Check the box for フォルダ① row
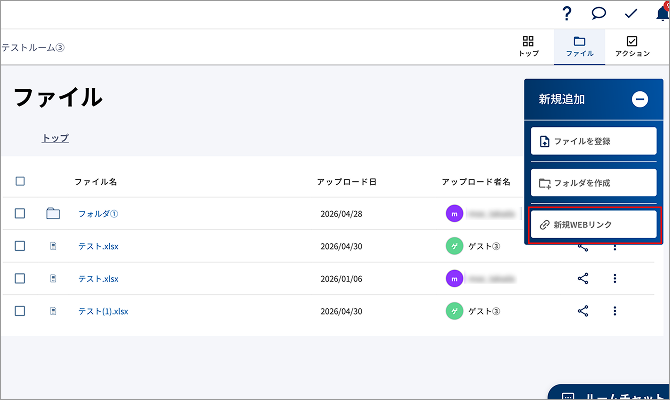Viewport: 670px width, 400px height. 20,213
